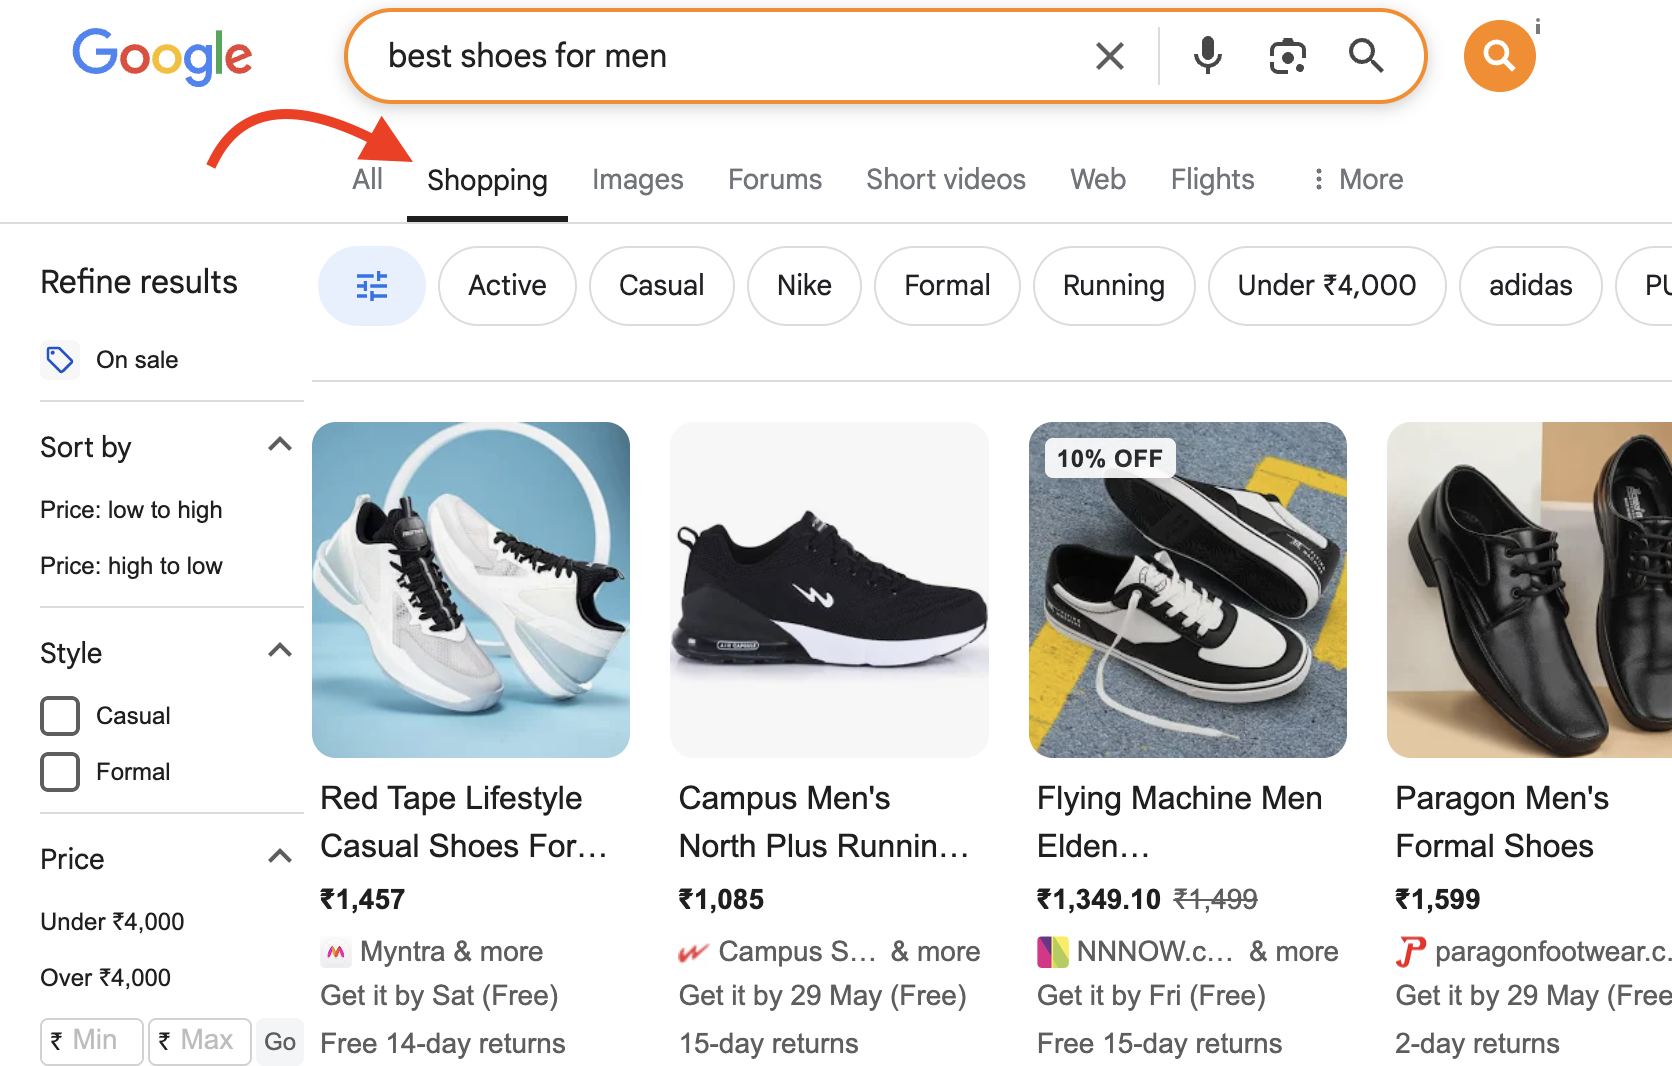The image size is (1672, 1066).
Task: Sort by Price: high to low
Action: 131,566
